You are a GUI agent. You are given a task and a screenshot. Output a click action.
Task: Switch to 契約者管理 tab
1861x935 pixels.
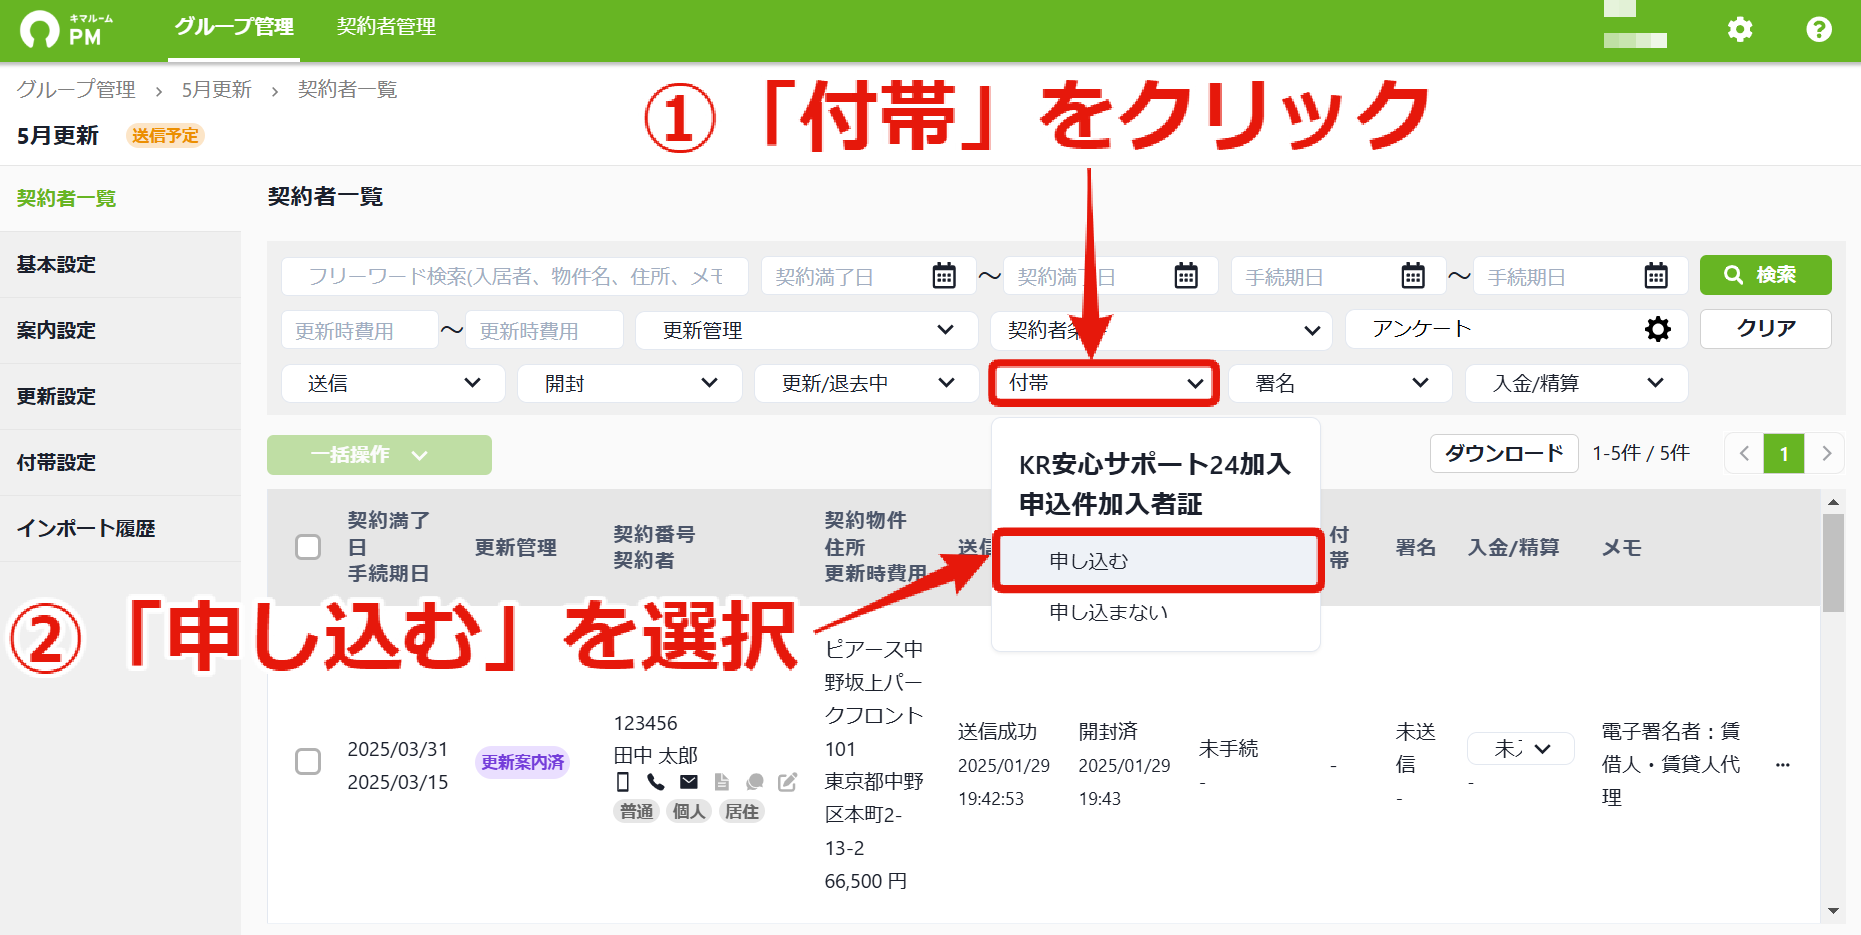[386, 27]
